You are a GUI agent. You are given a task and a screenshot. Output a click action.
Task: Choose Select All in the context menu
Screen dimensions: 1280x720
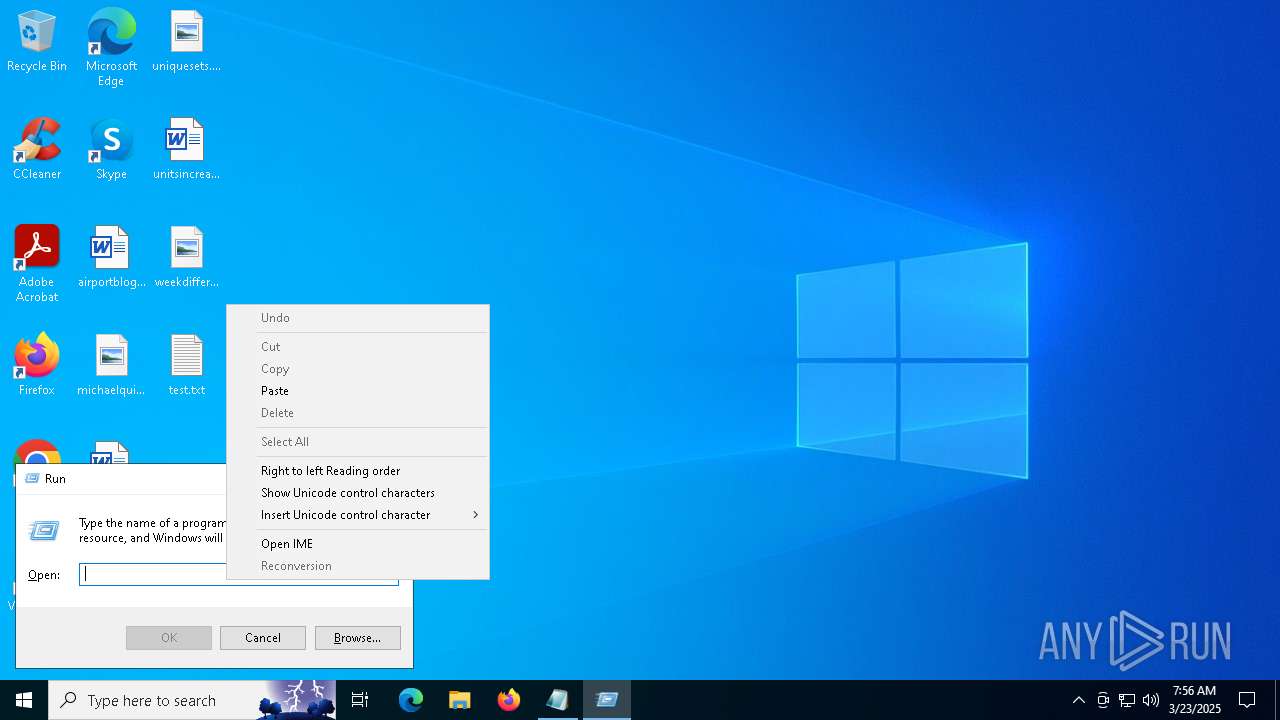pyautogui.click(x=358, y=442)
